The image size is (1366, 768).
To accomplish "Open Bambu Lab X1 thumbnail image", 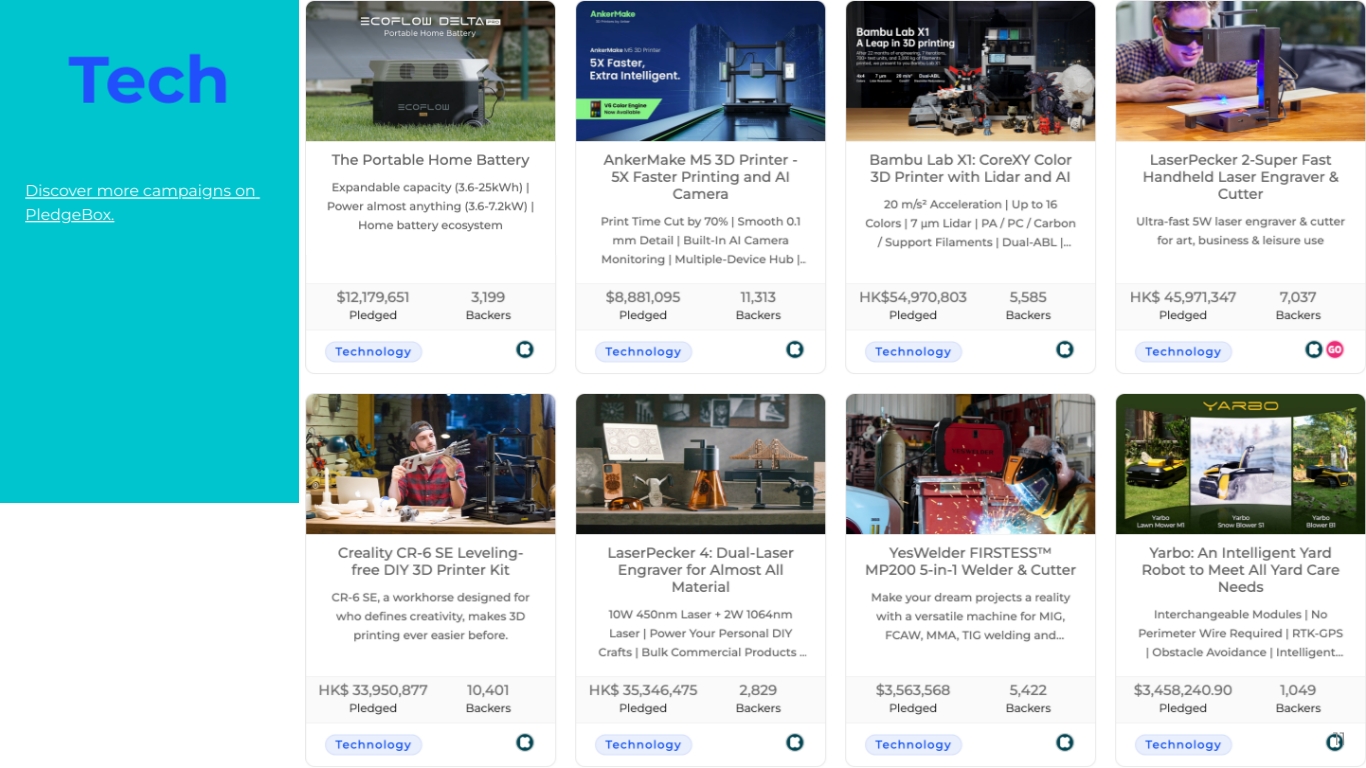I will pos(971,71).
